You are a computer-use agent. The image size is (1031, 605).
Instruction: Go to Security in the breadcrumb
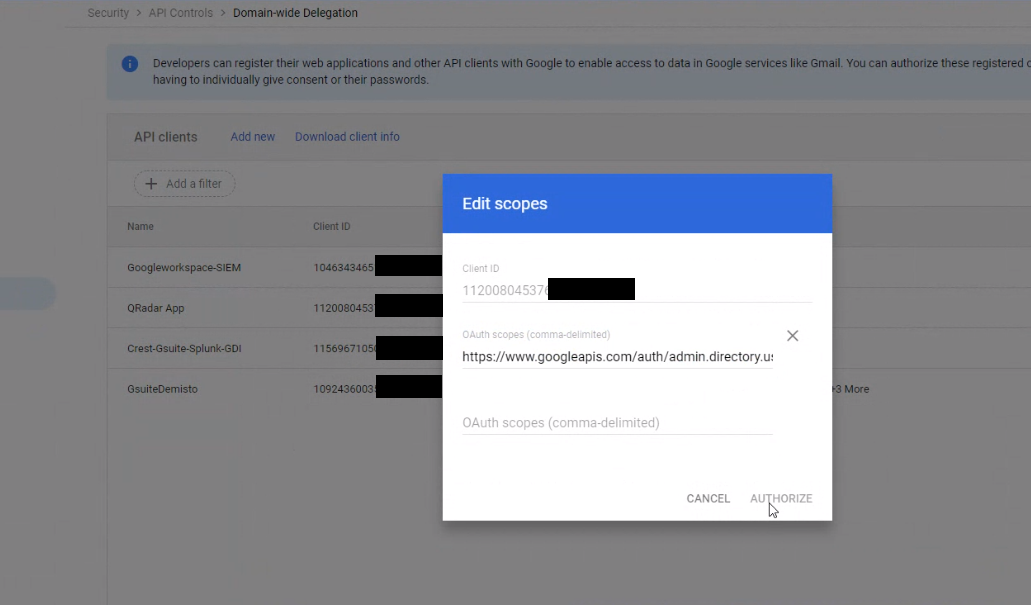108,13
